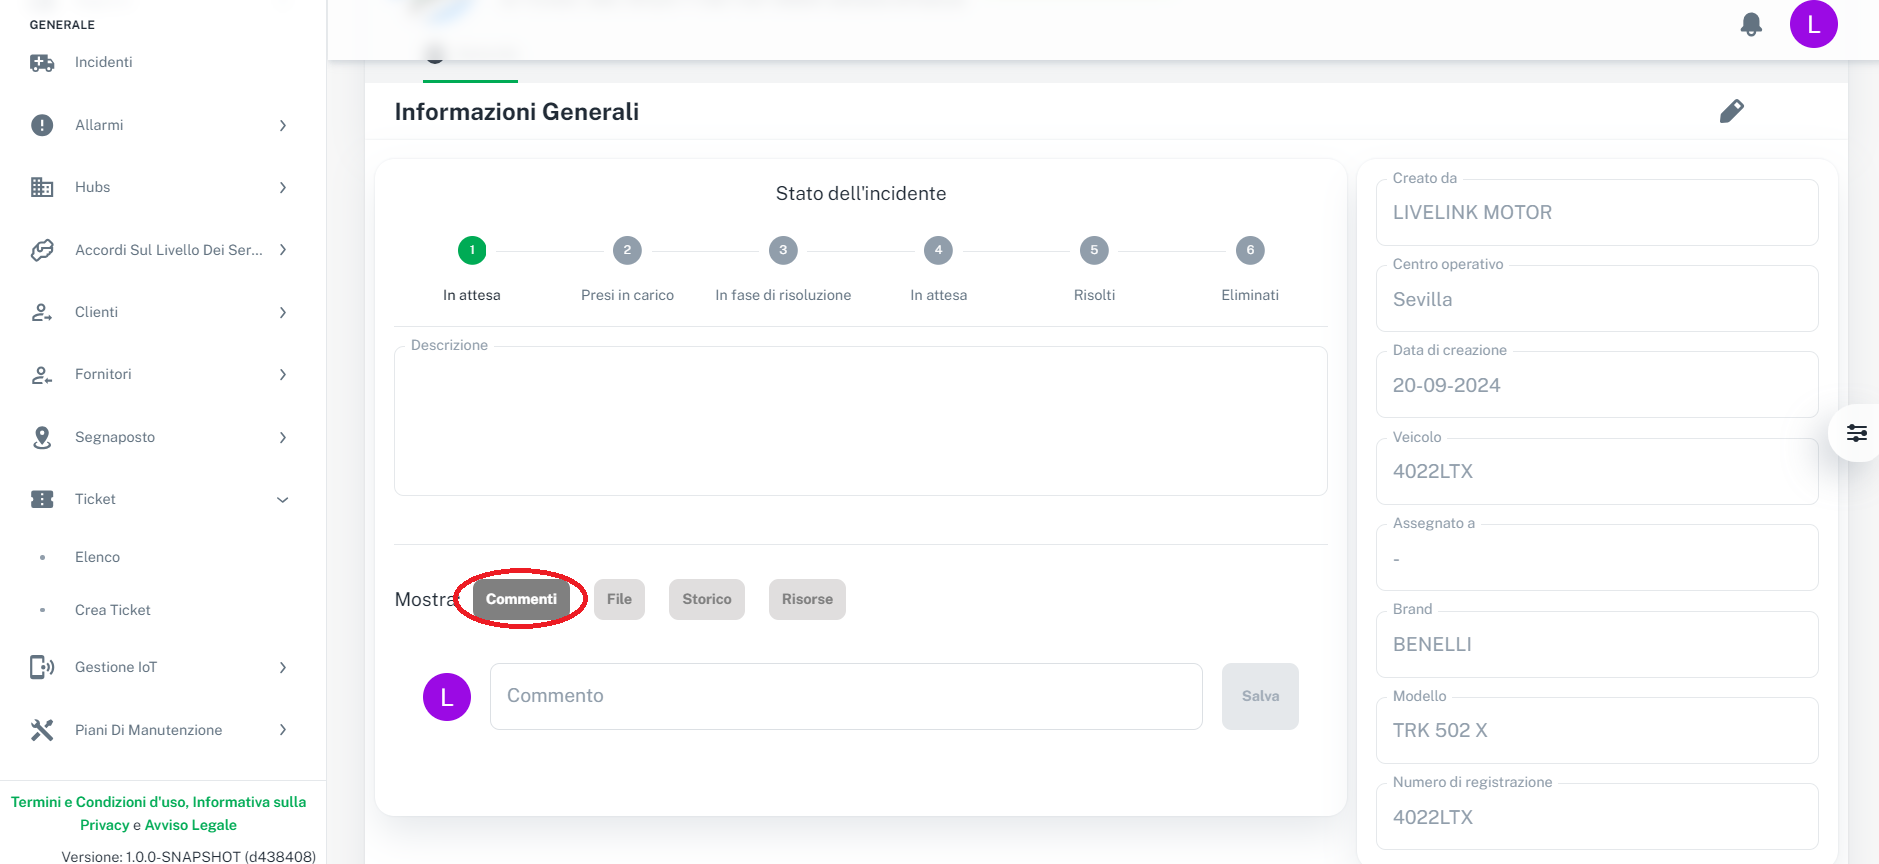1879x864 pixels.
Task: Expand the Gestione IoT submenu
Action: 283,668
